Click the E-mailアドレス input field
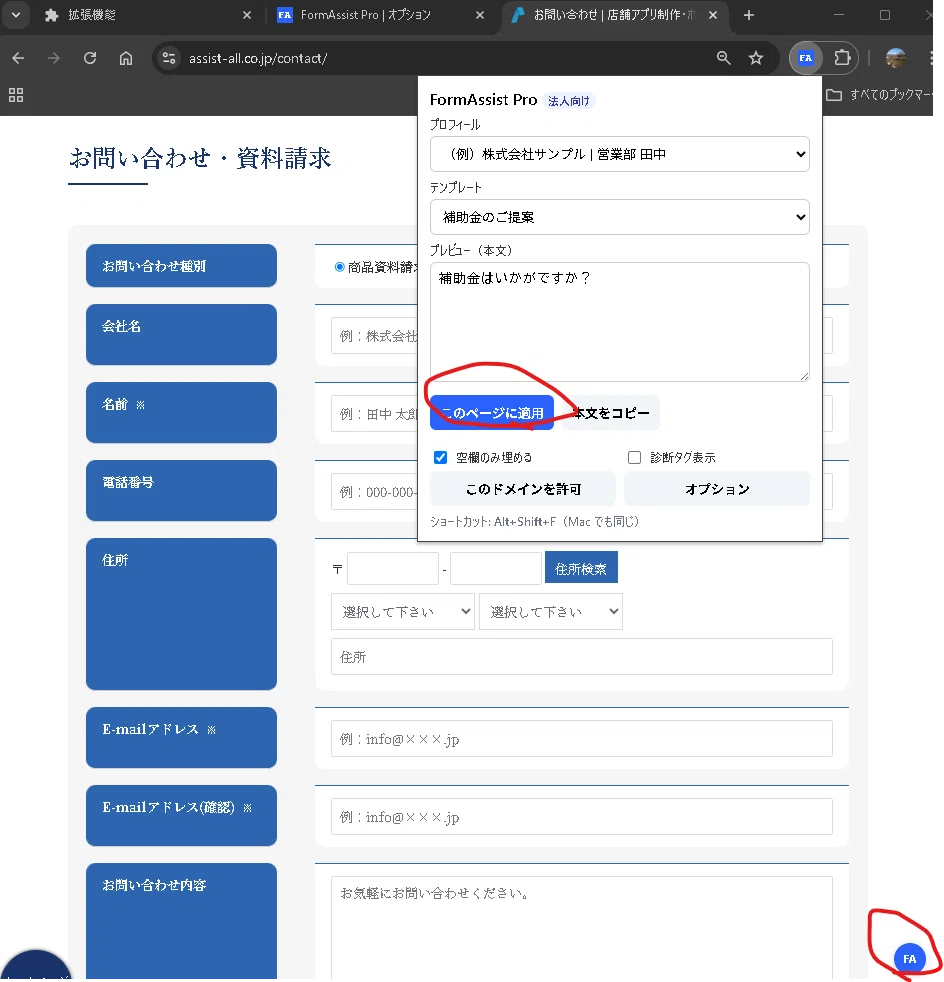This screenshot has width=944, height=982. [x=582, y=738]
